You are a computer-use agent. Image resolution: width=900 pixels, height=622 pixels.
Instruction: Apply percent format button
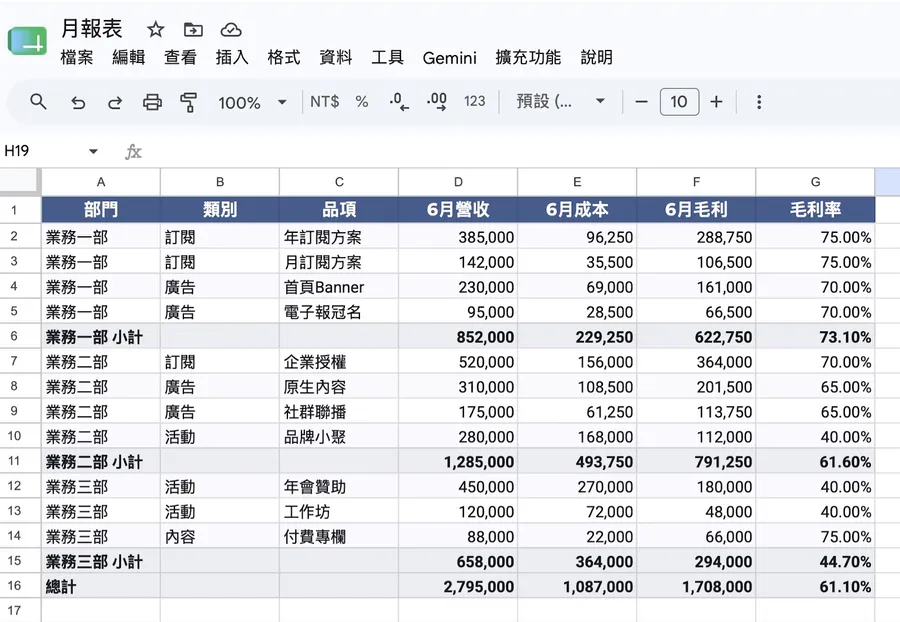[362, 102]
